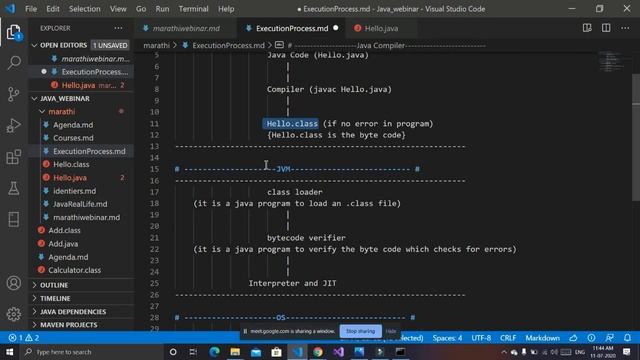Open the Terminal menu
Image resolution: width=640 pixels, height=360 pixels.
pos(193,9)
